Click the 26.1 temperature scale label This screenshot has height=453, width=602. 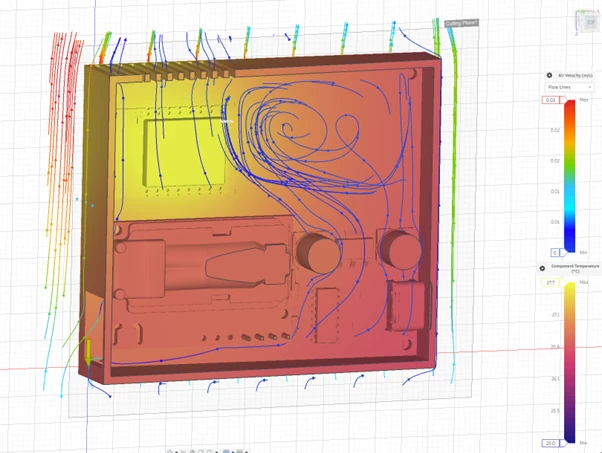pos(555,379)
